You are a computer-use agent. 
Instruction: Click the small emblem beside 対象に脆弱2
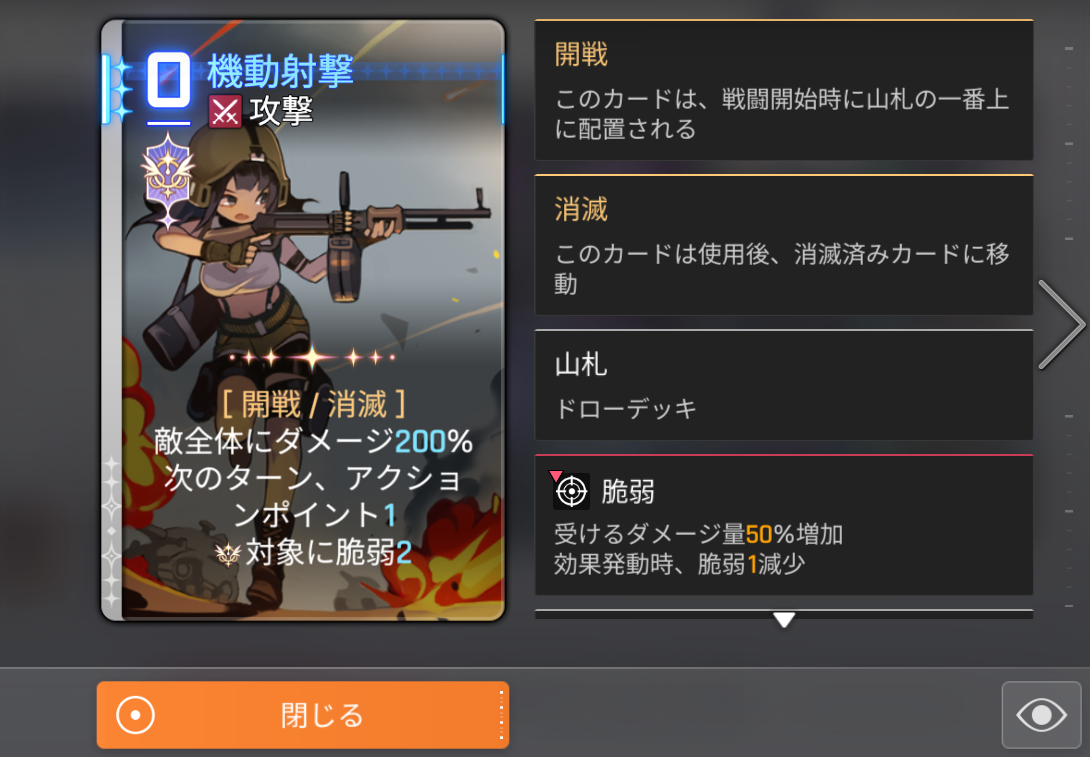228,554
